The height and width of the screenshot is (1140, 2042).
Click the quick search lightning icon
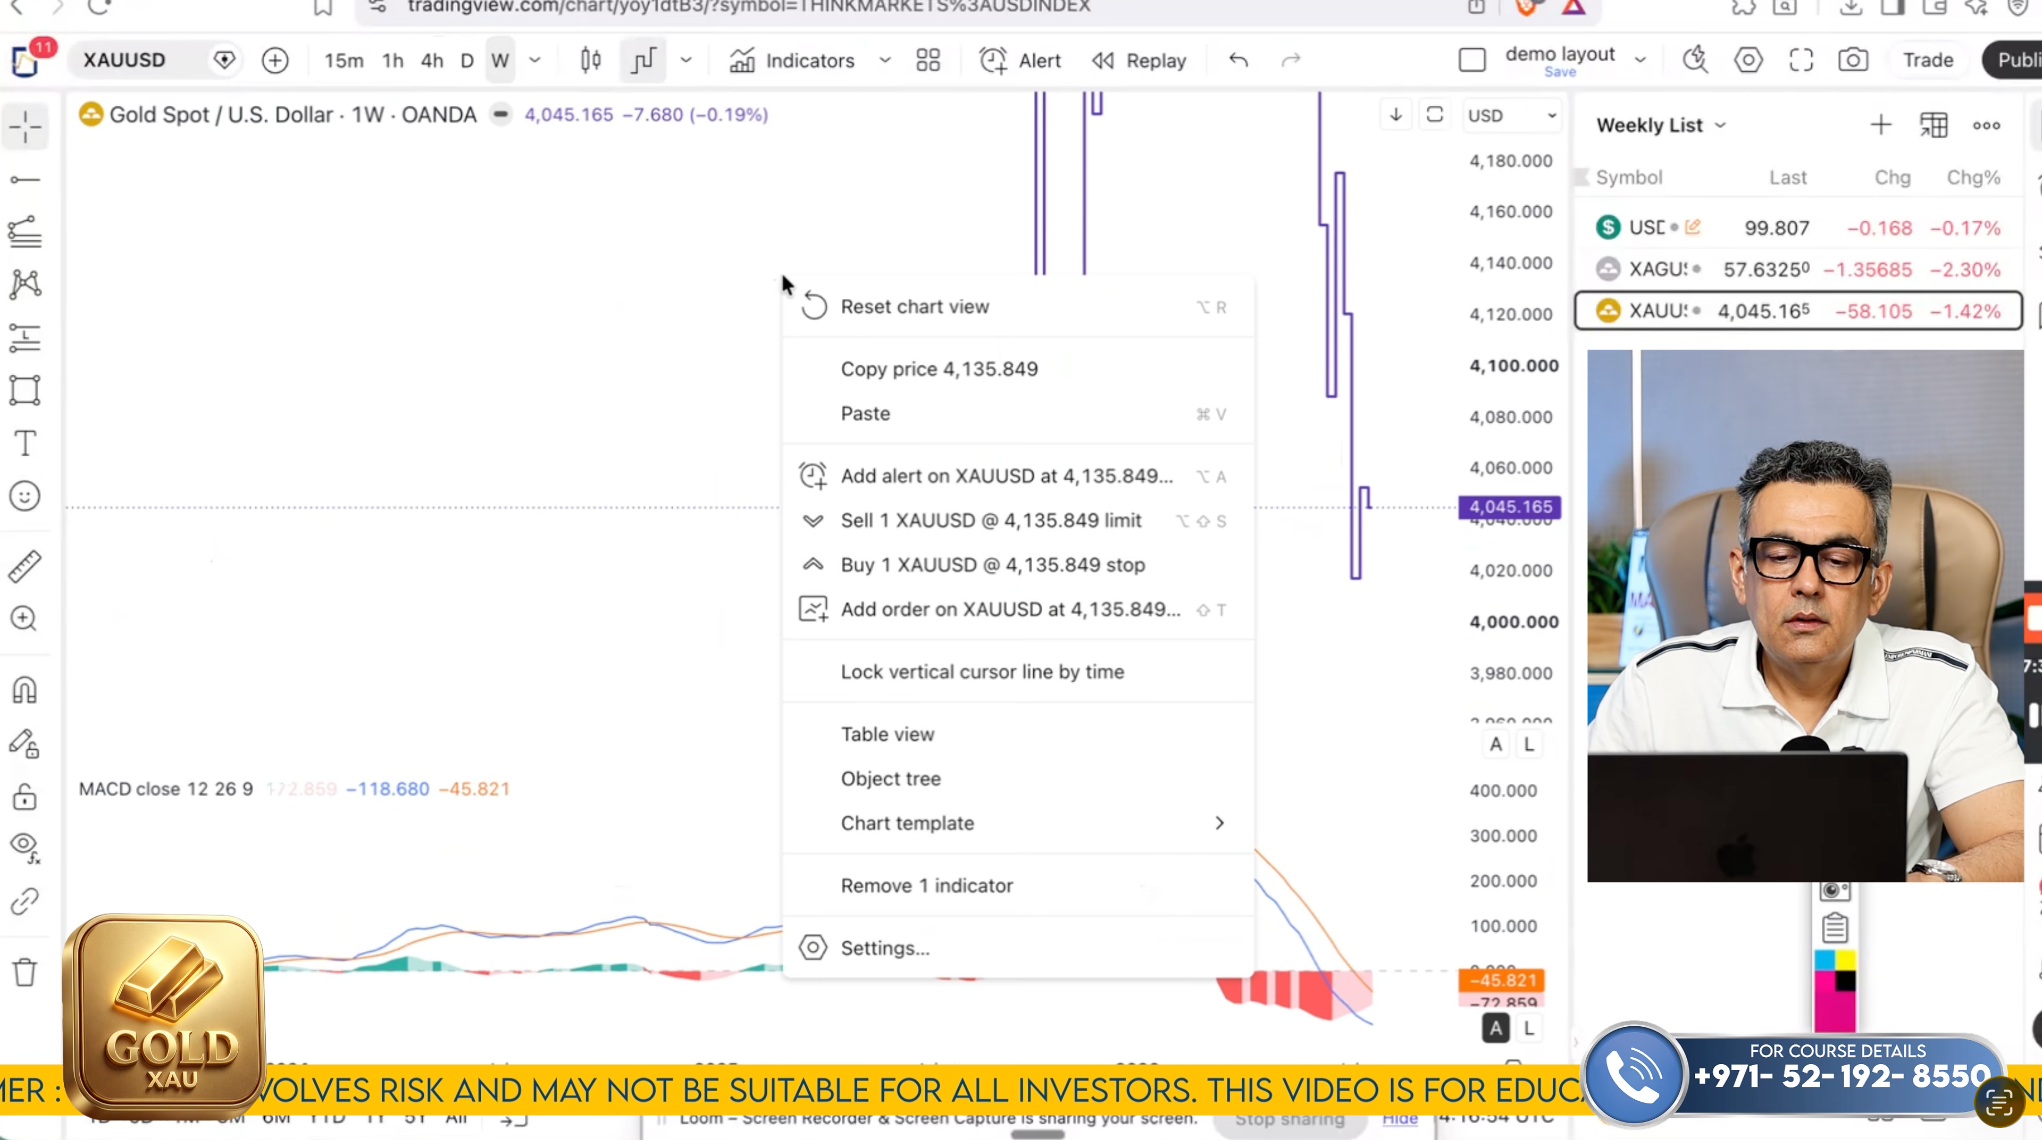coord(1695,60)
